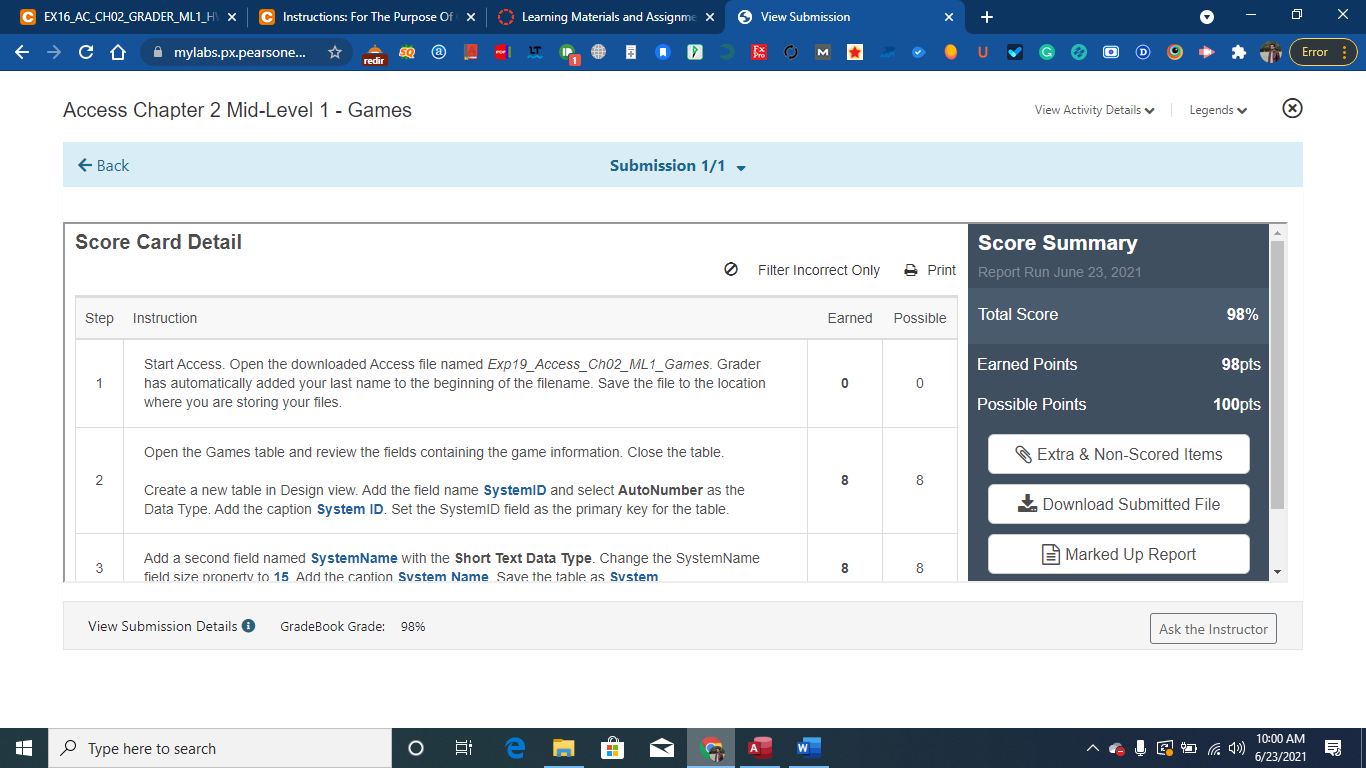Click Download Submitted File button
The width and height of the screenshot is (1366, 768).
[1118, 504]
